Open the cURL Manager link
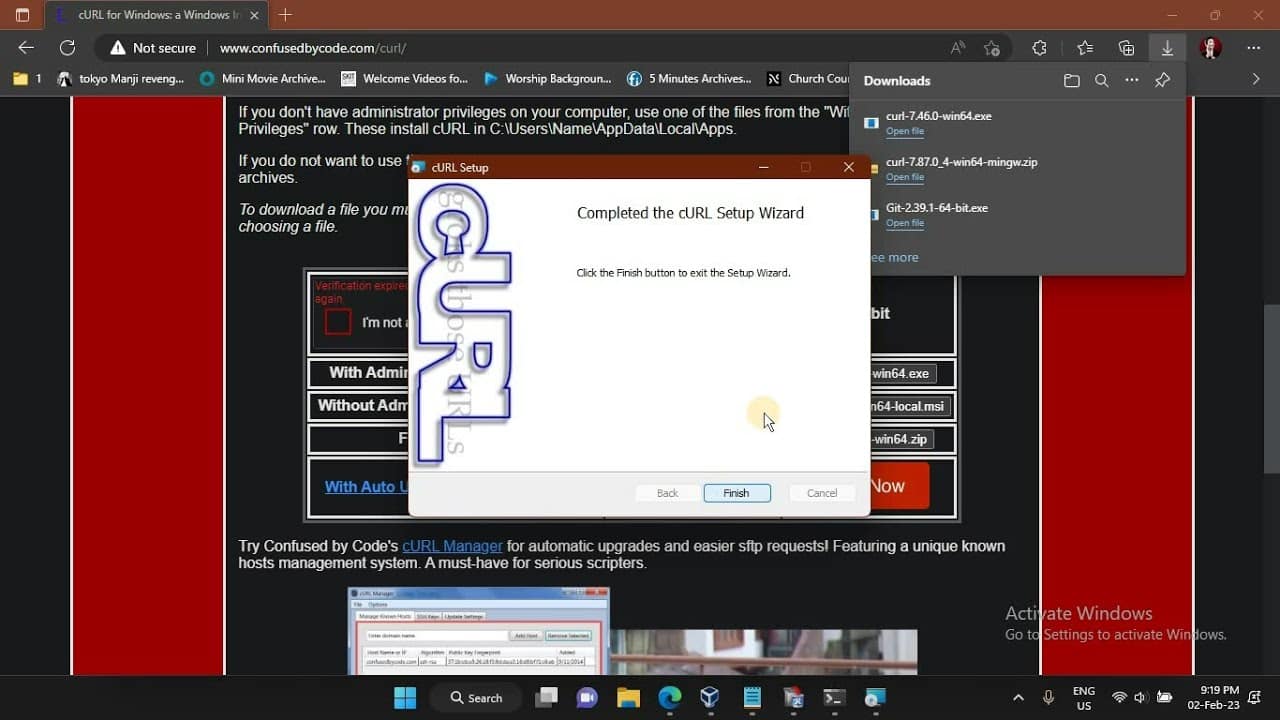1280x720 pixels. point(452,546)
